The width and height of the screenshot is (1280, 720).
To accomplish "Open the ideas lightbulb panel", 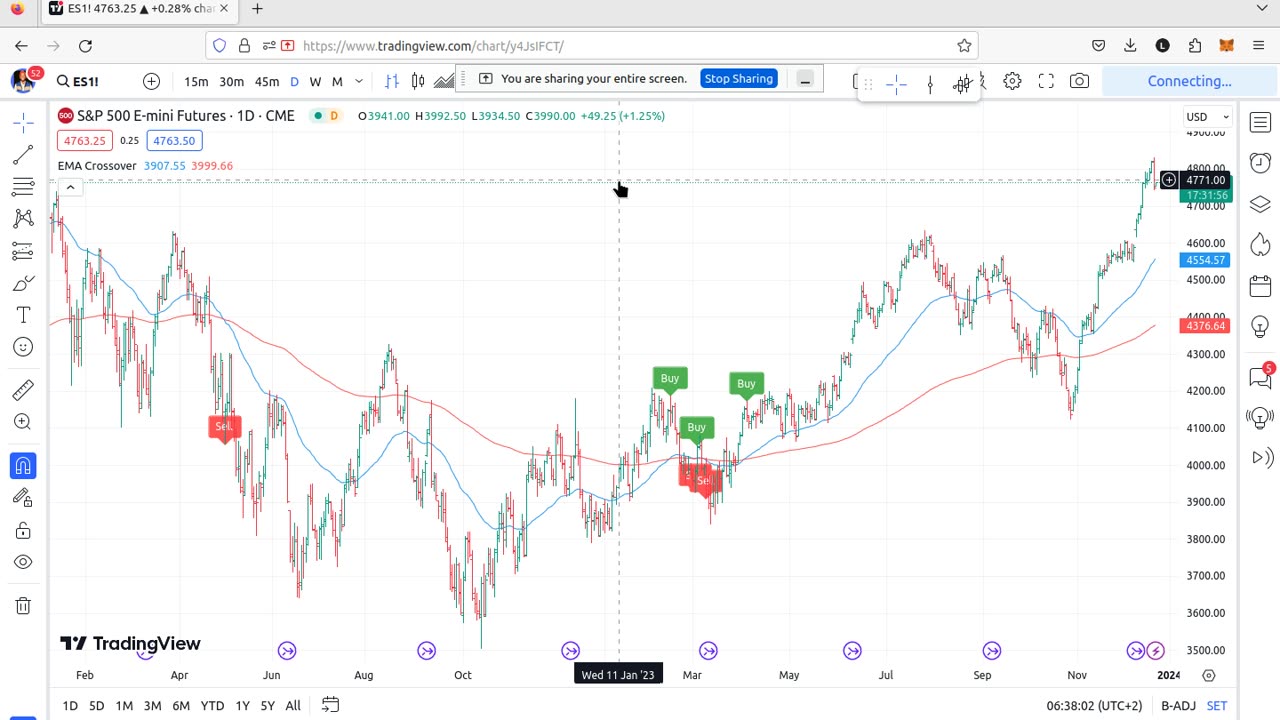I will coord(1260,327).
